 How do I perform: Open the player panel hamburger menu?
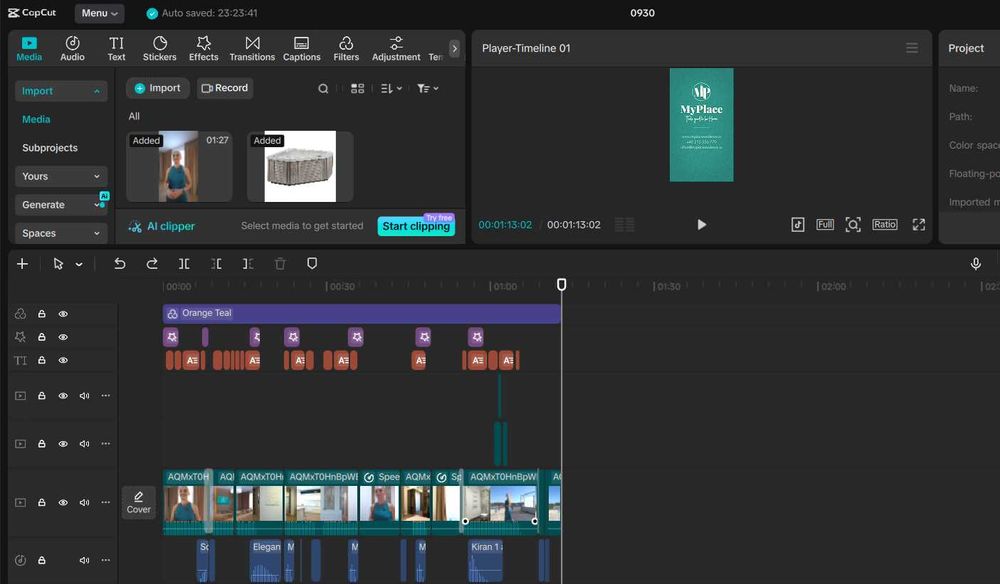pyautogui.click(x=912, y=48)
